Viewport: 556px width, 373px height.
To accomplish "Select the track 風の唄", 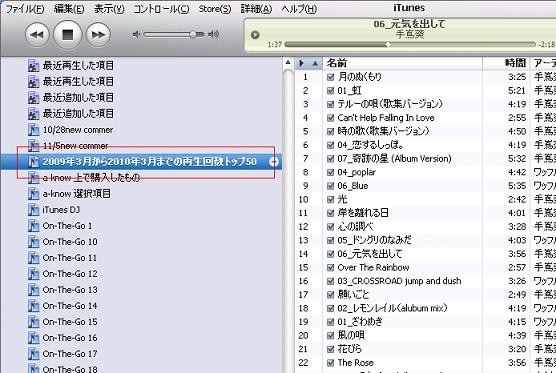I will (x=351, y=335).
